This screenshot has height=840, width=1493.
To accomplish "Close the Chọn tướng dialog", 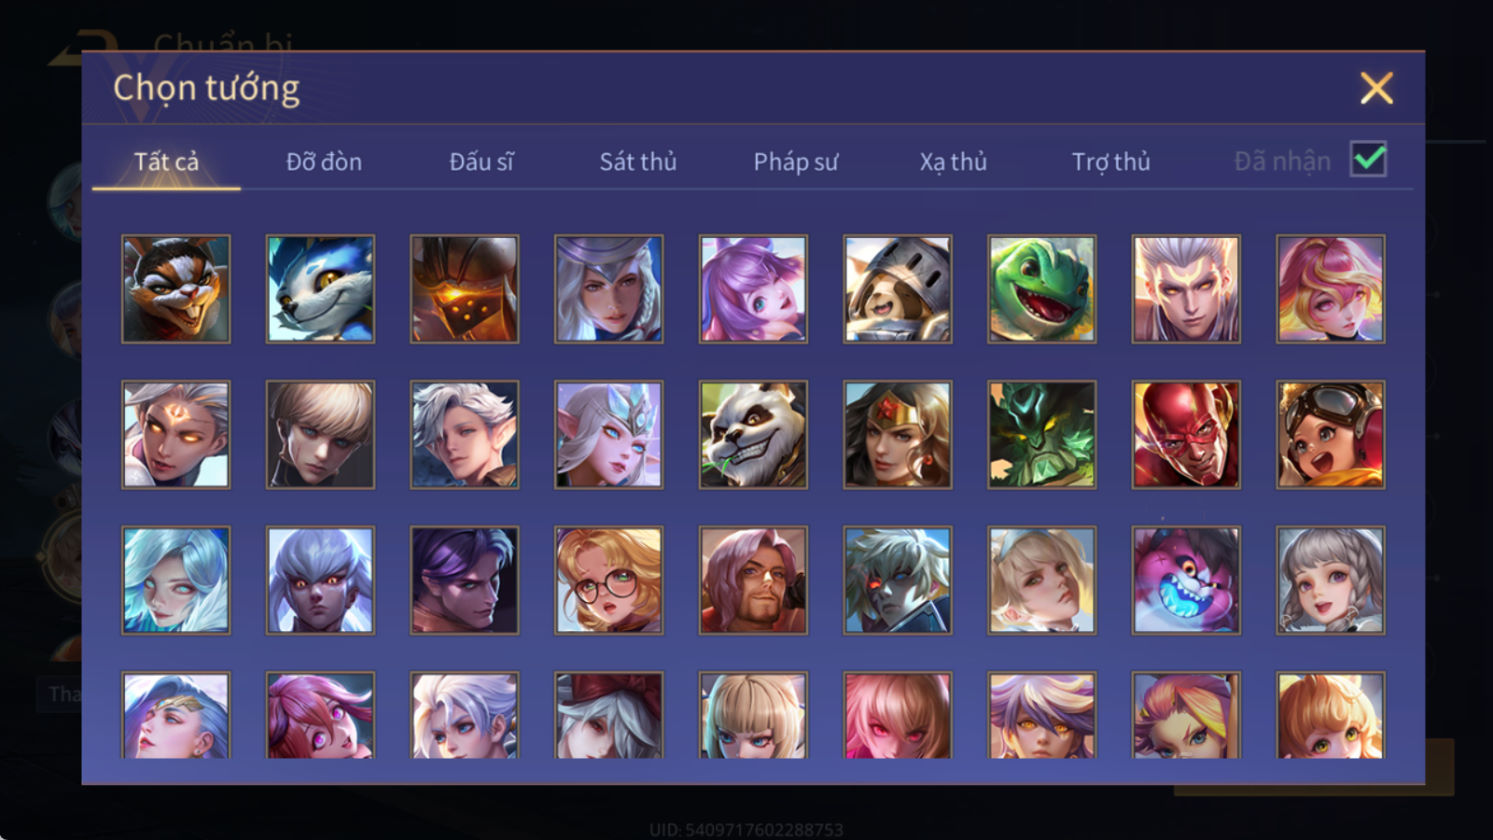I will tap(1376, 88).
